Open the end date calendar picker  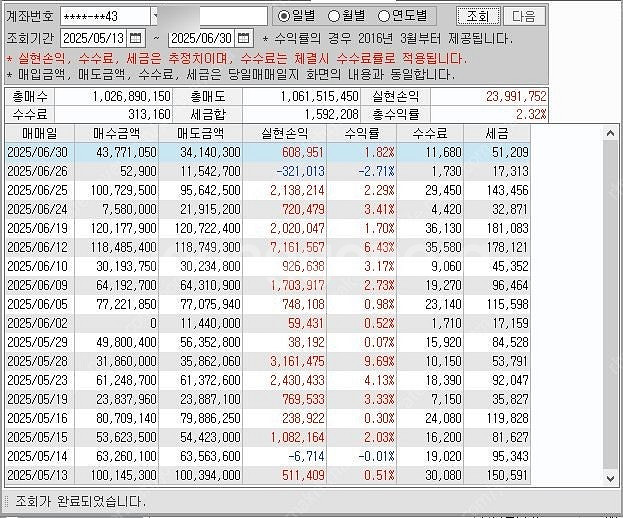click(244, 38)
